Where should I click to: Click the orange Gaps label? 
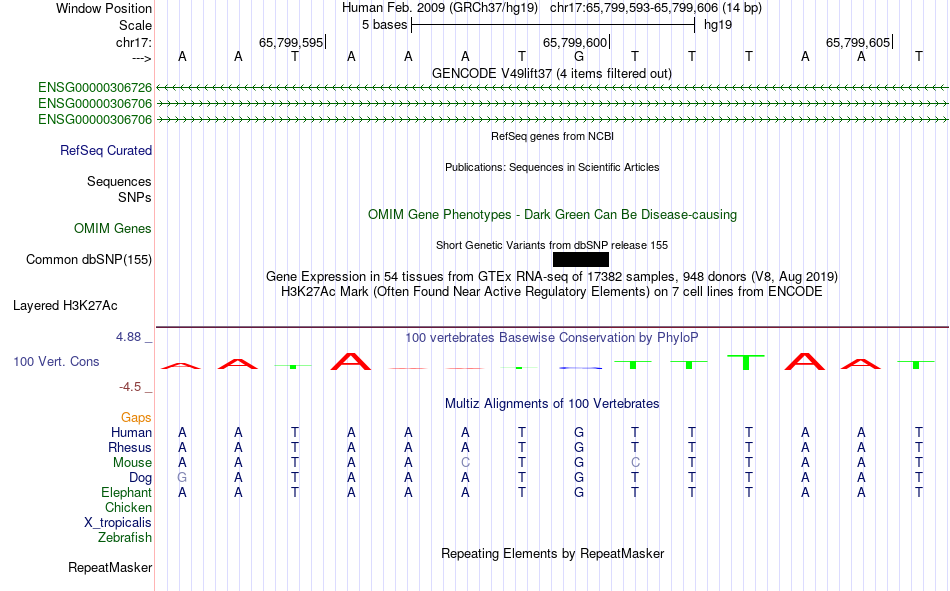[136, 418]
